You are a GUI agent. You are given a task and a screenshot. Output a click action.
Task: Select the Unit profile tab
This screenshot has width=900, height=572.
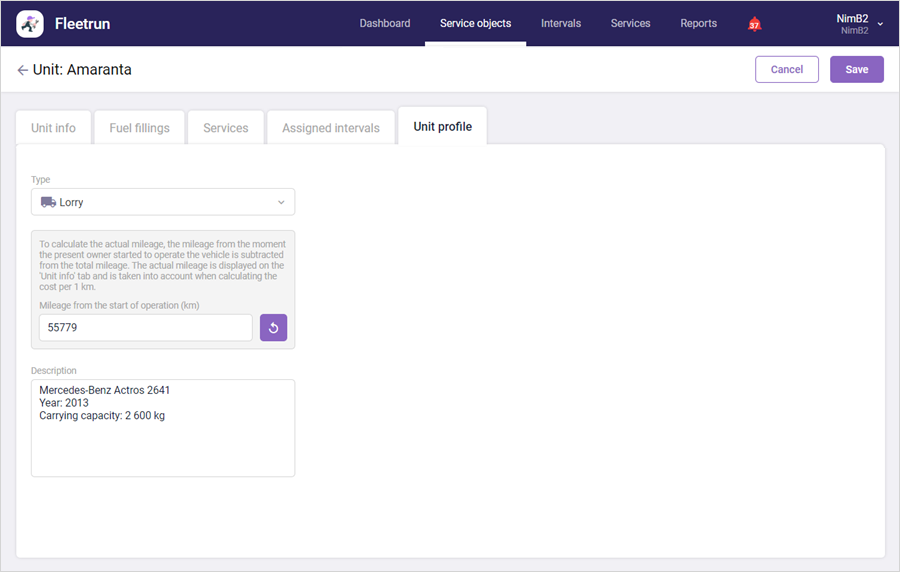point(443,126)
